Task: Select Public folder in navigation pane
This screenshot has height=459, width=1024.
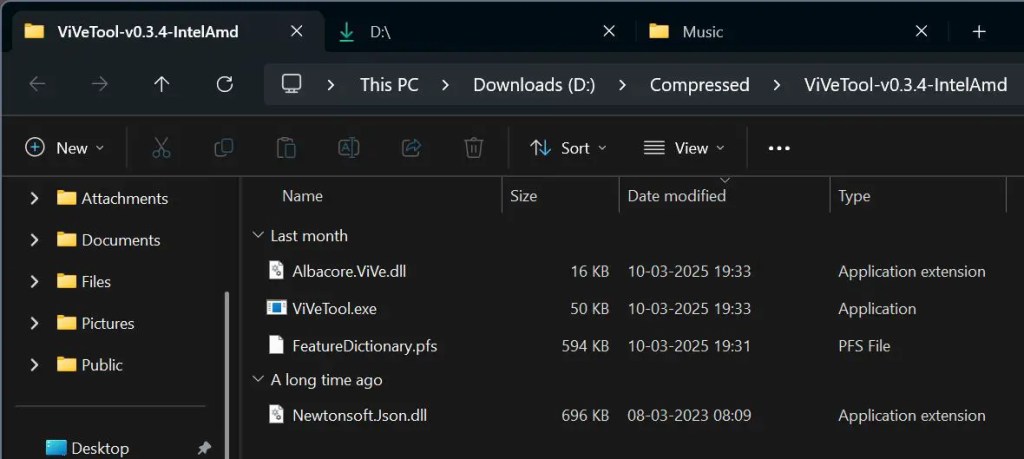Action: pyautogui.click(x=102, y=365)
